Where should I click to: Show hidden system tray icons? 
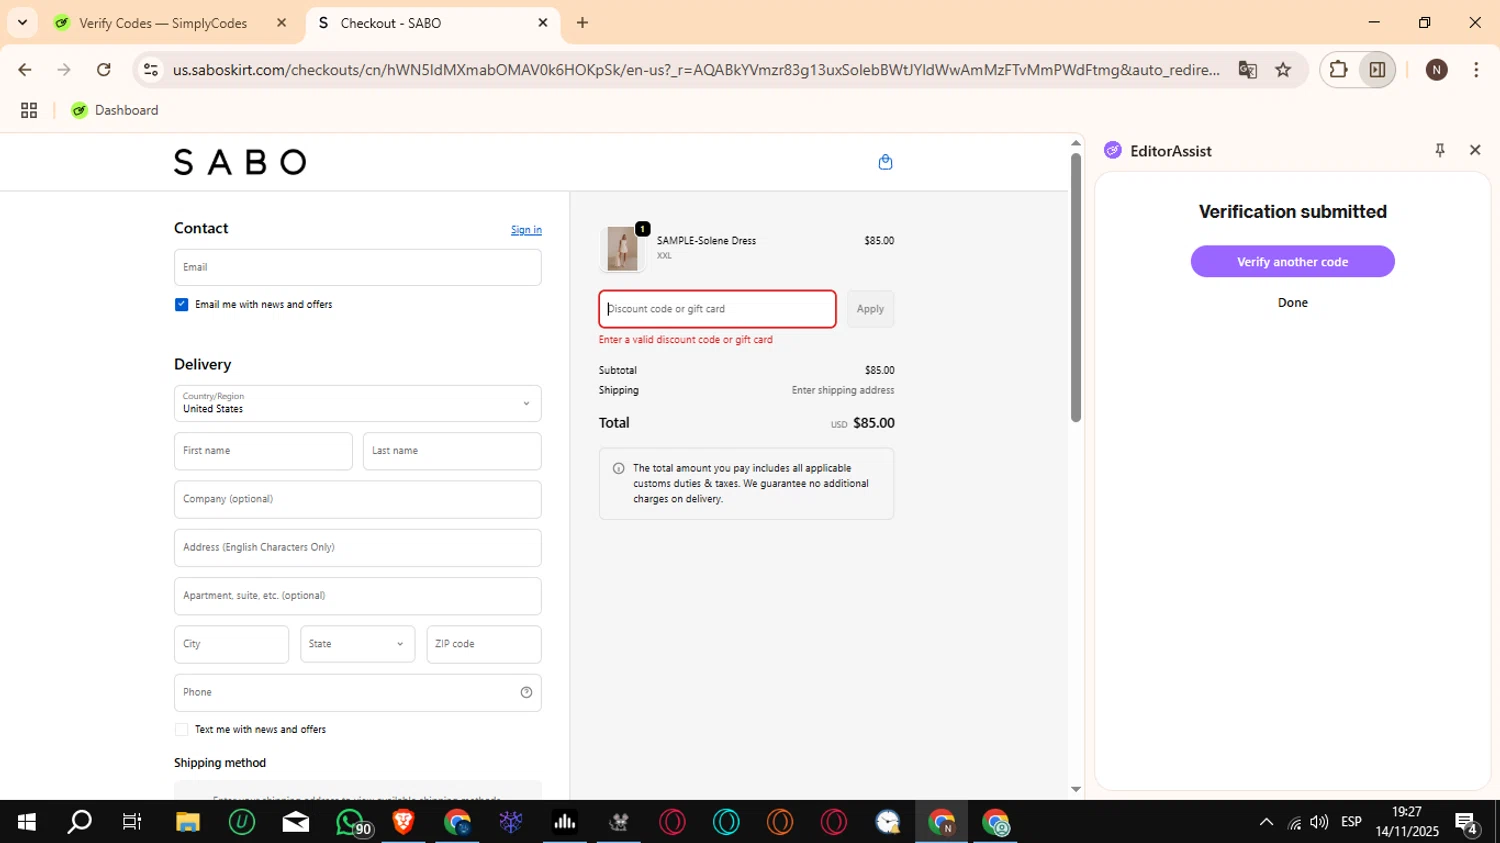click(x=1266, y=822)
